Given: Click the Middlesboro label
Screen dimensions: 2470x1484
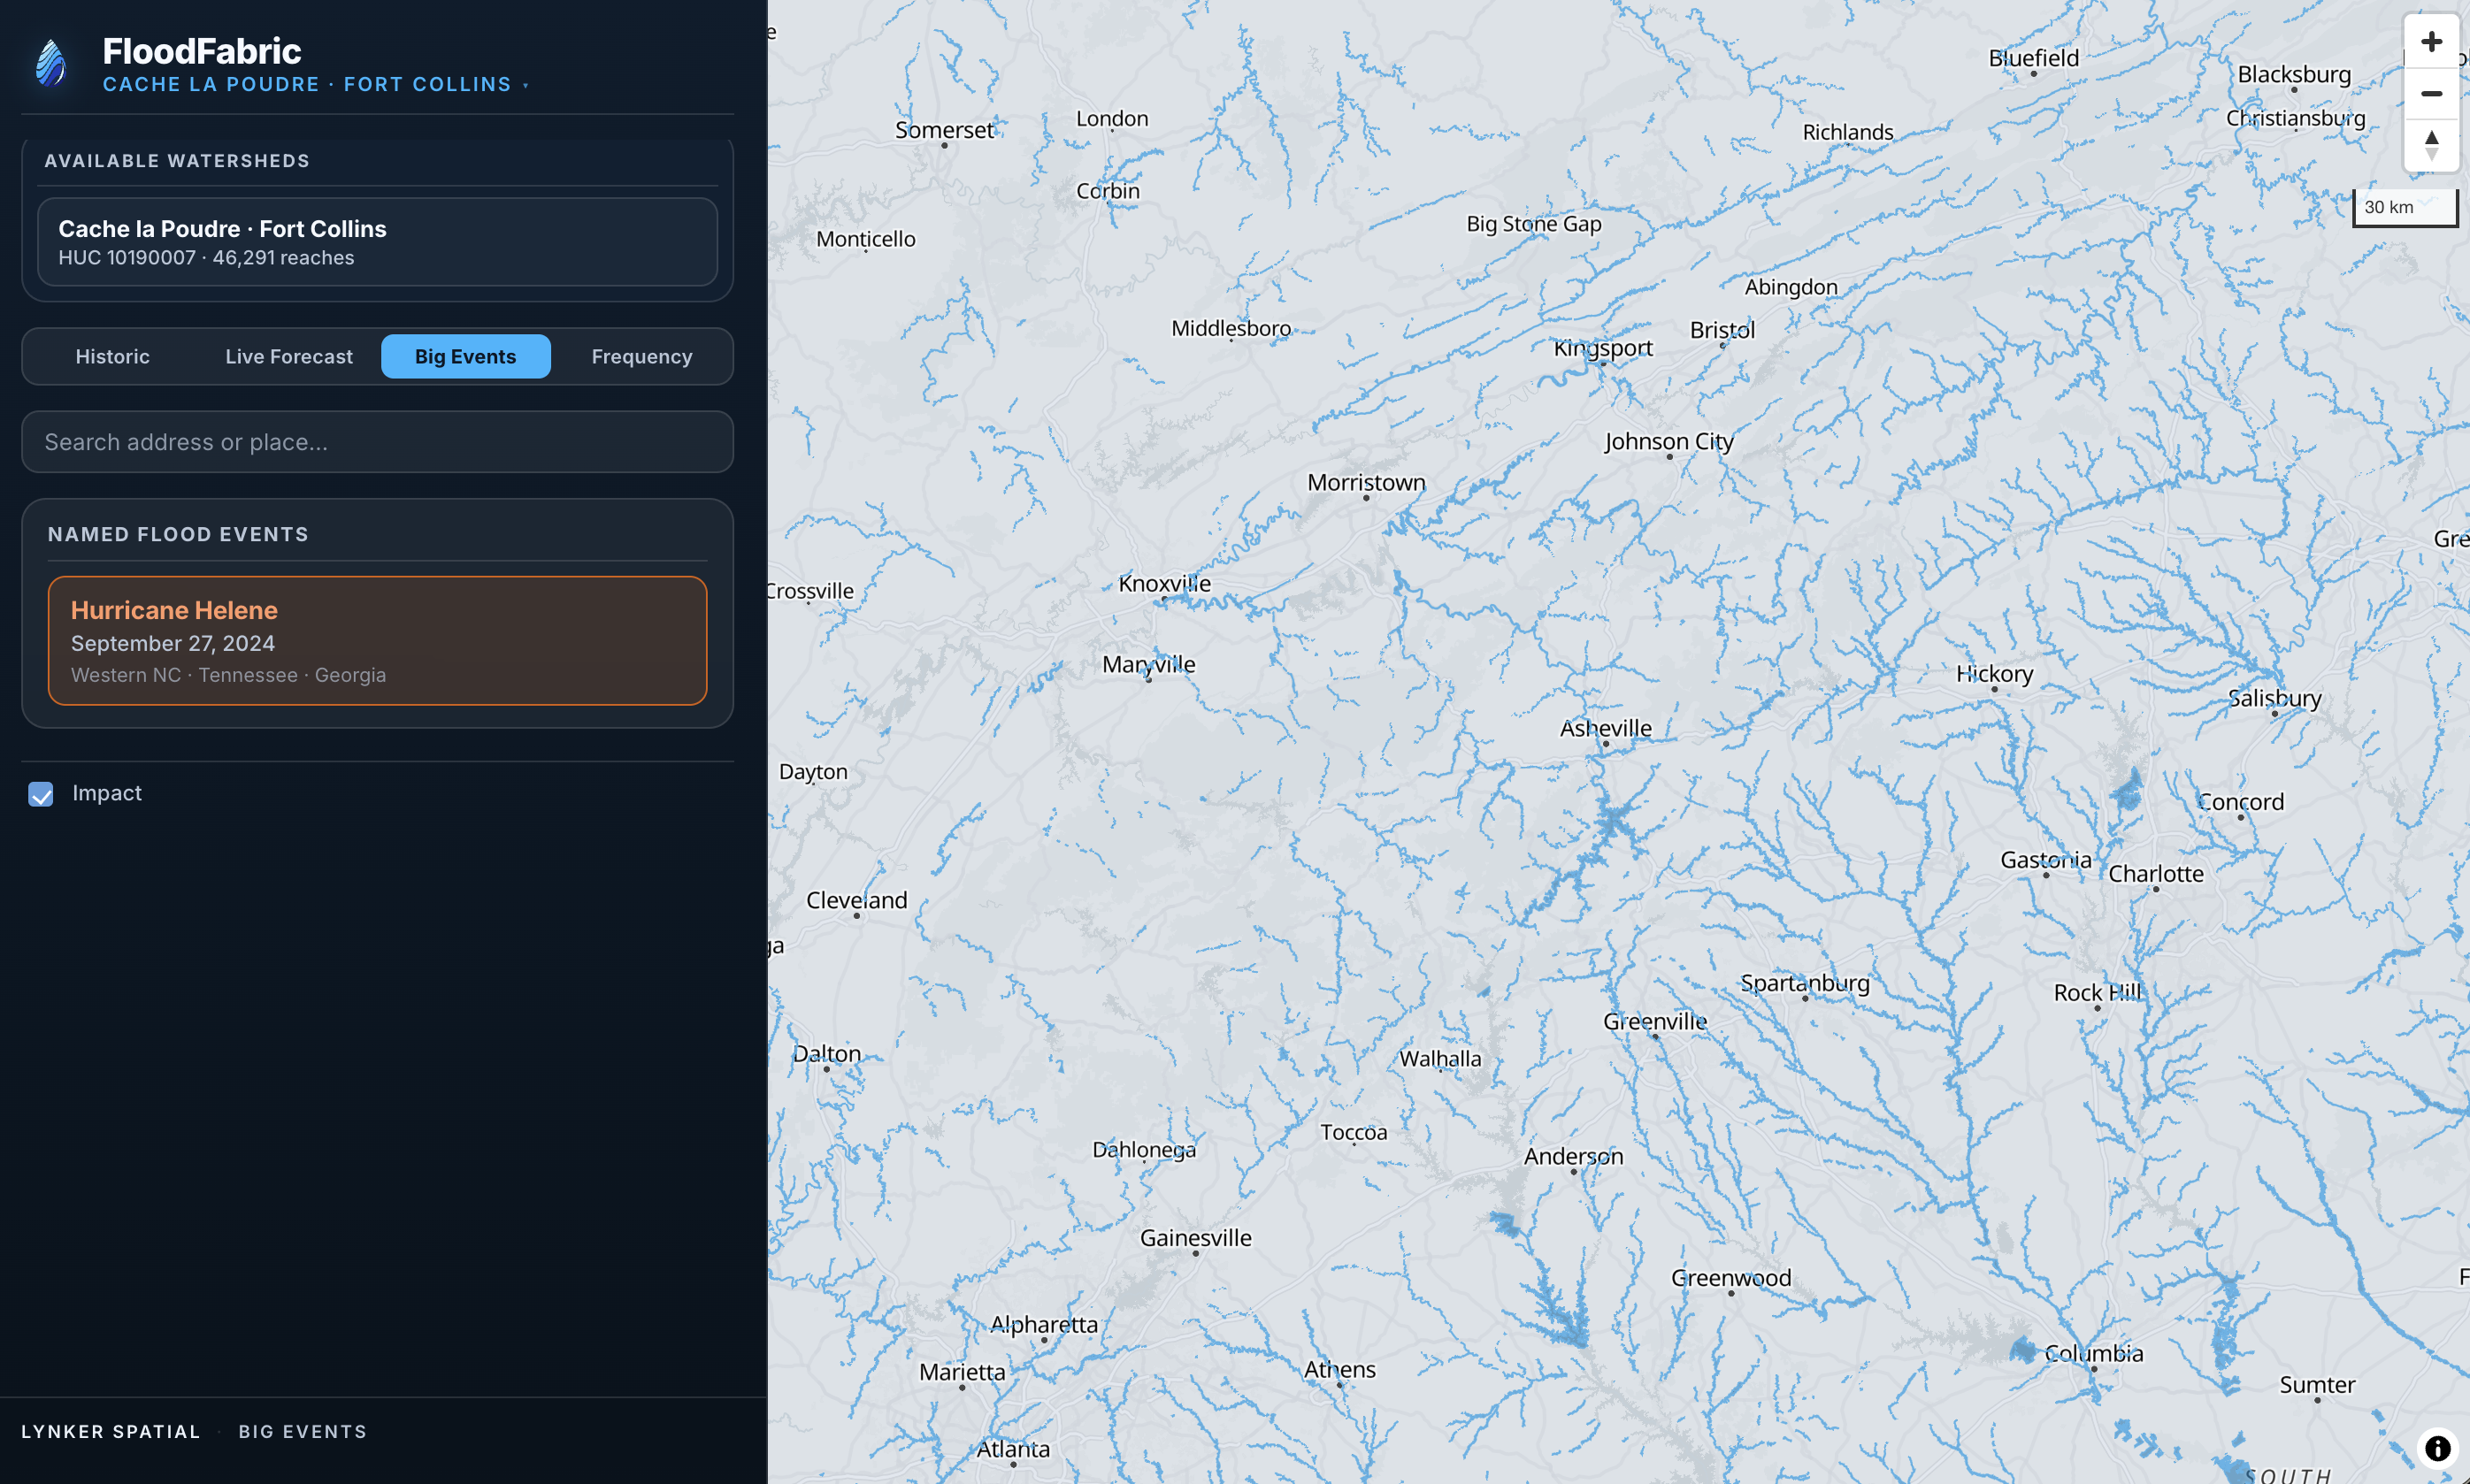Looking at the screenshot, I should coord(1231,328).
